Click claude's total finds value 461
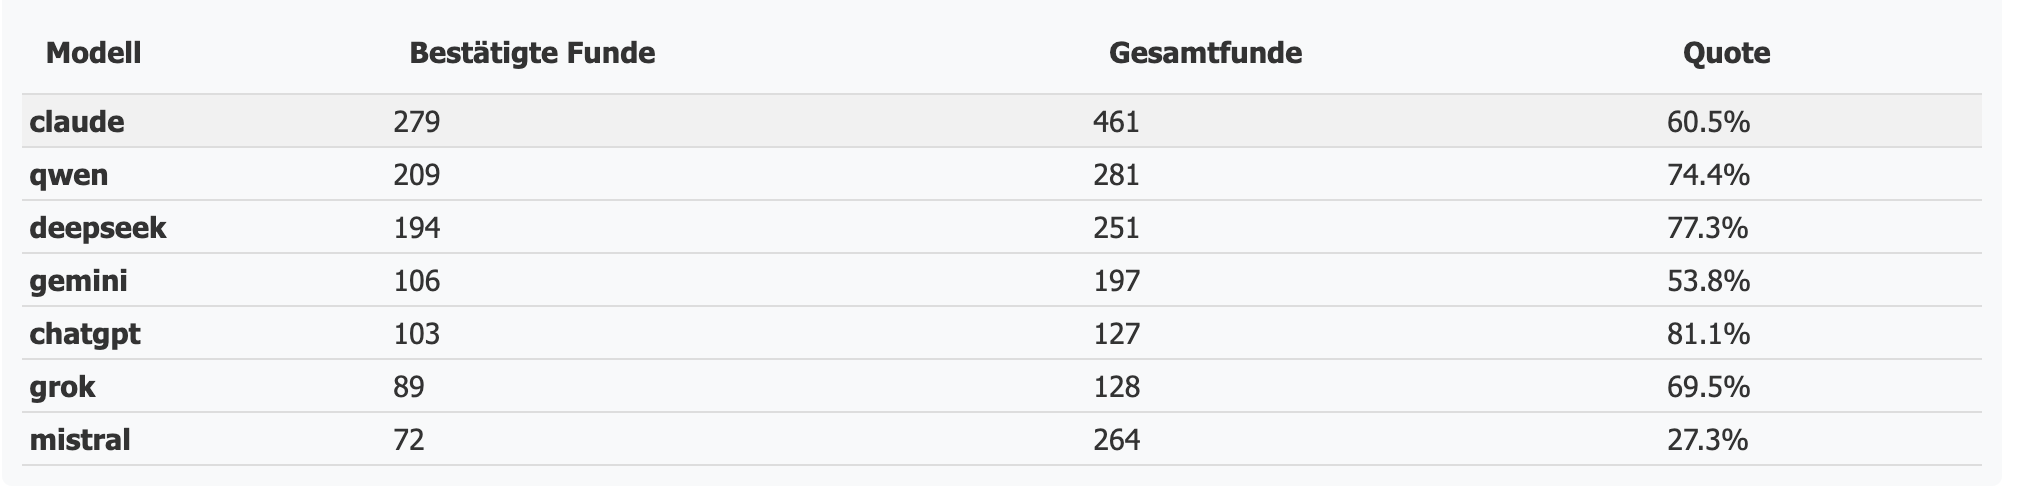This screenshot has width=2018, height=486. tap(1116, 122)
